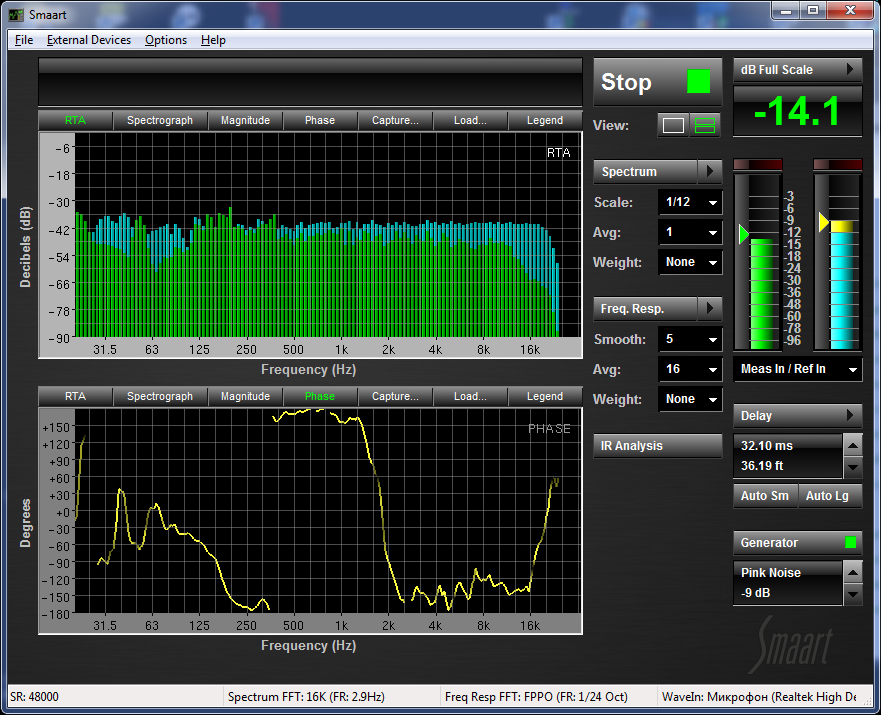Adjust the green measurement input level marker
This screenshot has height=715, width=881.
pyautogui.click(x=743, y=233)
